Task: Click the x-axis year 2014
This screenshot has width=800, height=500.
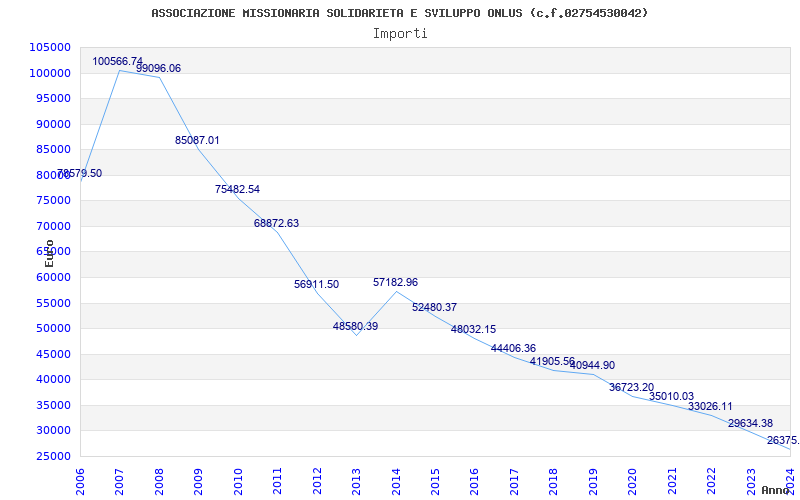Action: (396, 481)
